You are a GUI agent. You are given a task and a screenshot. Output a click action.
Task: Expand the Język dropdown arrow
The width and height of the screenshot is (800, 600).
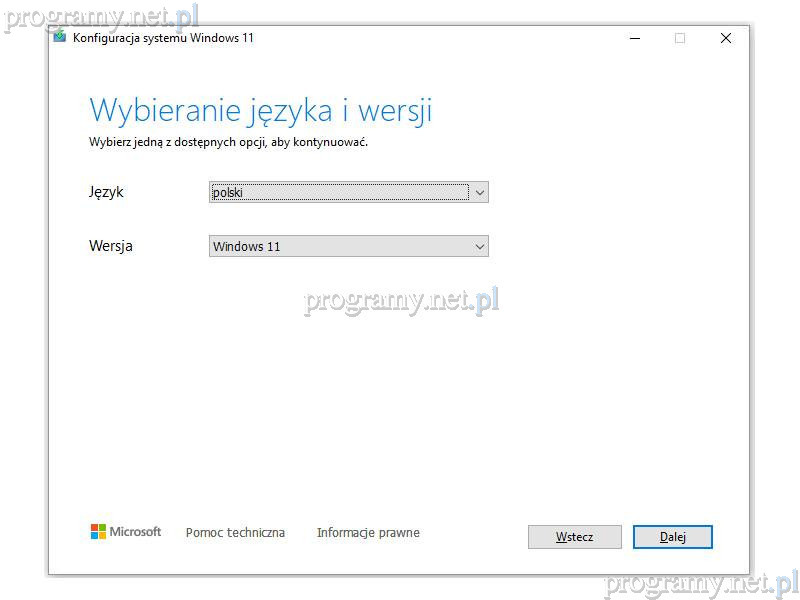click(480, 192)
